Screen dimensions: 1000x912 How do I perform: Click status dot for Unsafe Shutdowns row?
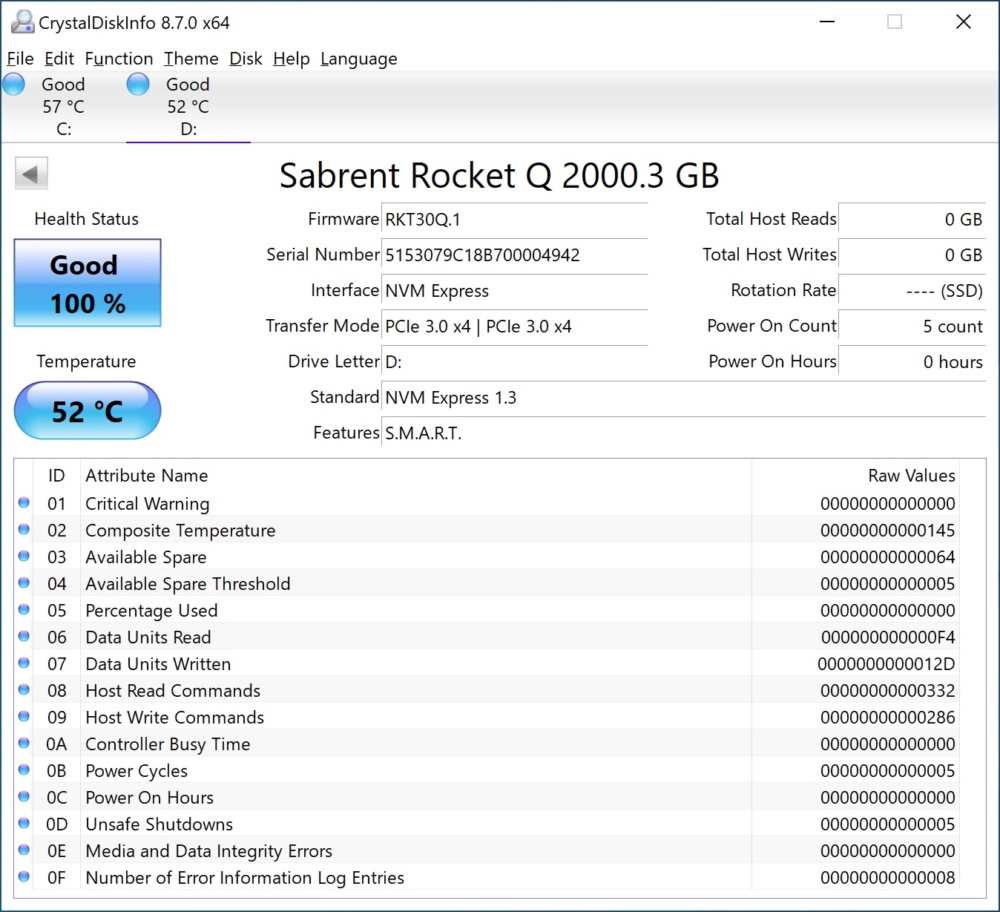pyautogui.click(x=24, y=823)
